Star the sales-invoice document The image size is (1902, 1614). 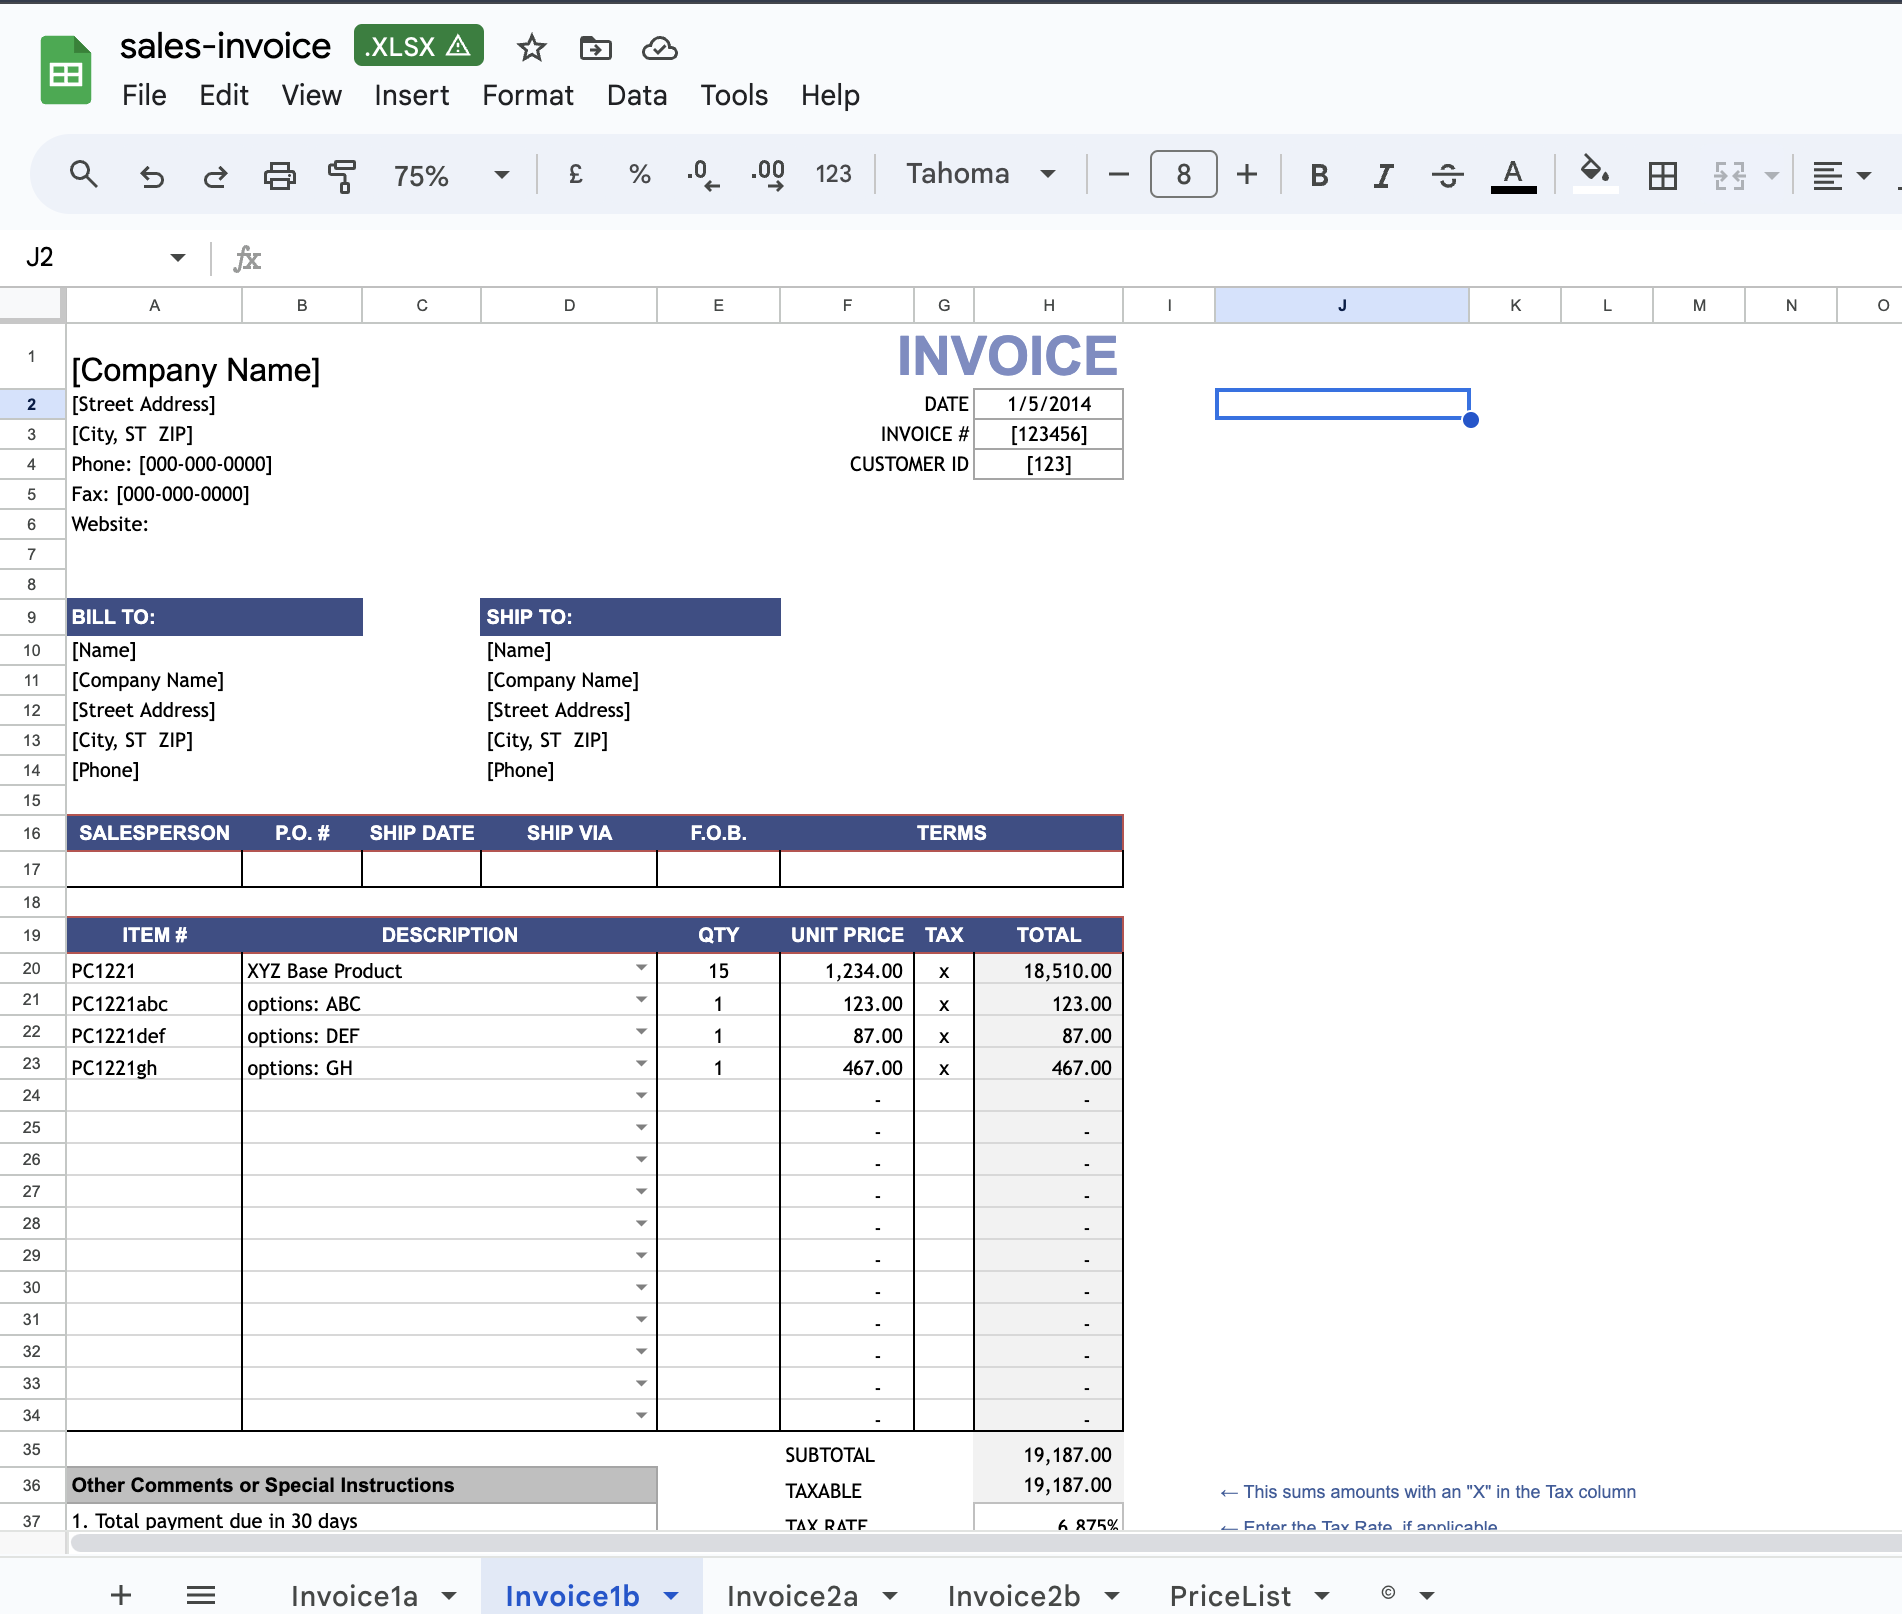point(531,48)
